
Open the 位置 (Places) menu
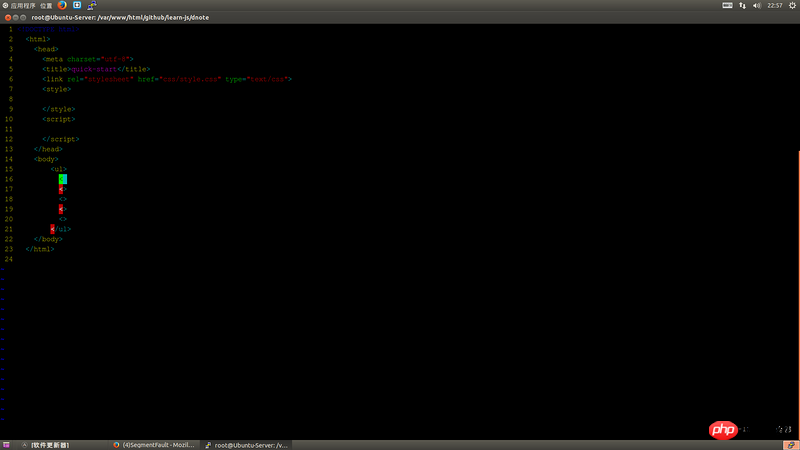tap(46, 6)
